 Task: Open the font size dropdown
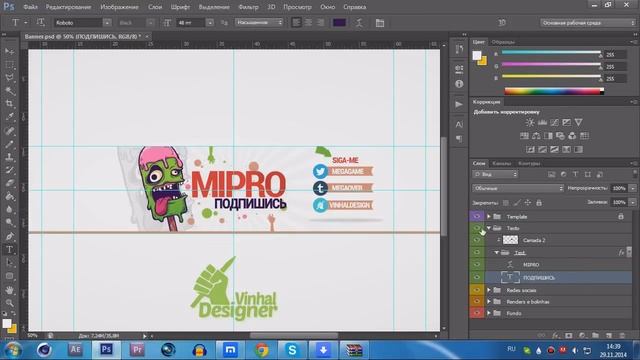point(210,23)
